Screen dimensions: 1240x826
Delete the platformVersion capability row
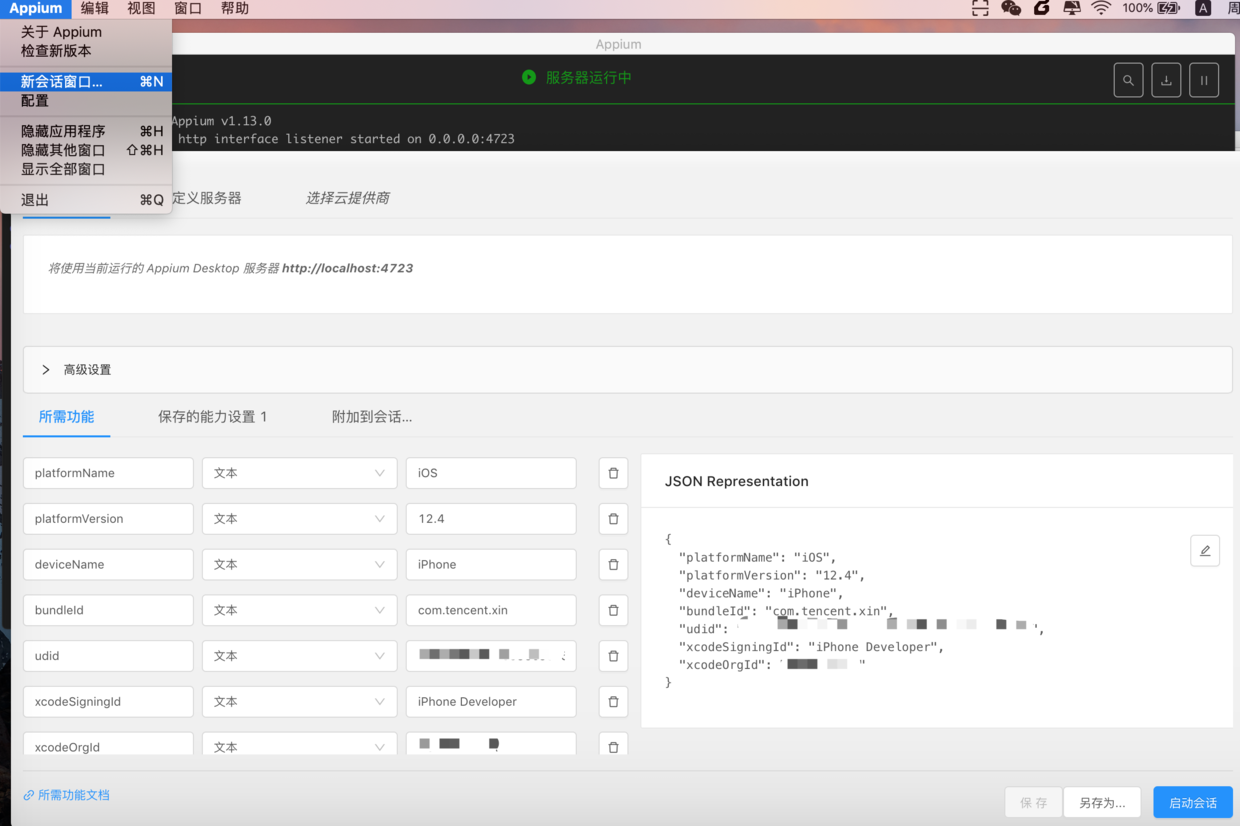[613, 519]
